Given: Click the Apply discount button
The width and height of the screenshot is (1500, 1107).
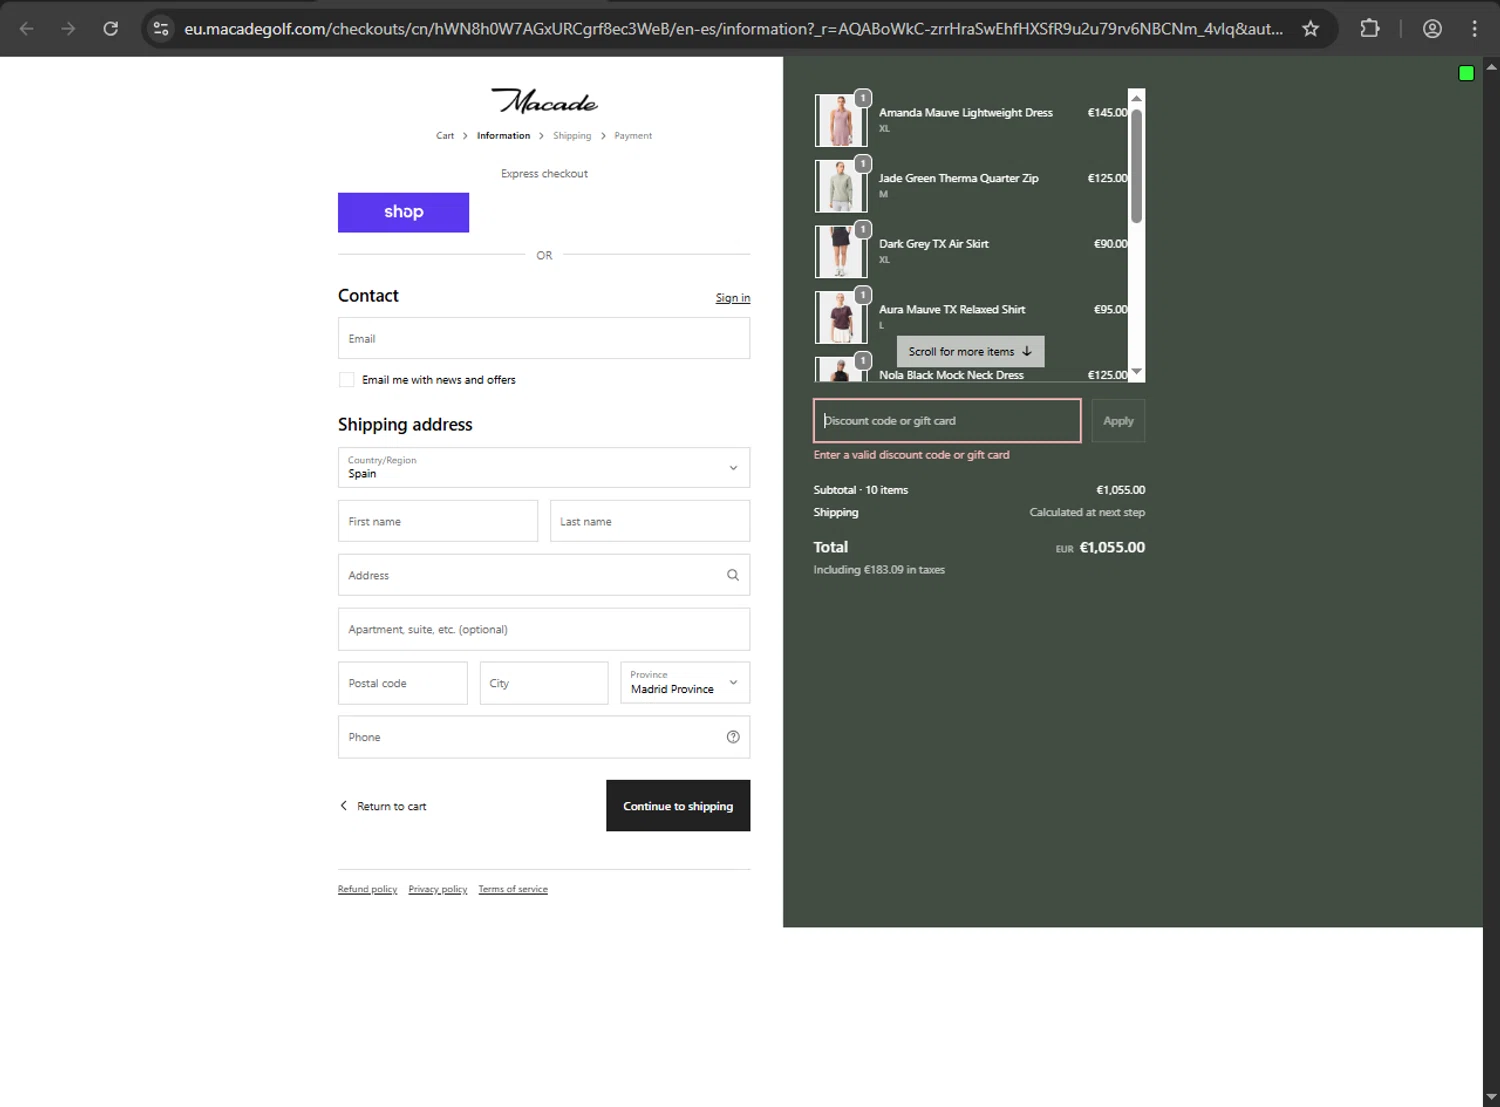Looking at the screenshot, I should [1118, 421].
